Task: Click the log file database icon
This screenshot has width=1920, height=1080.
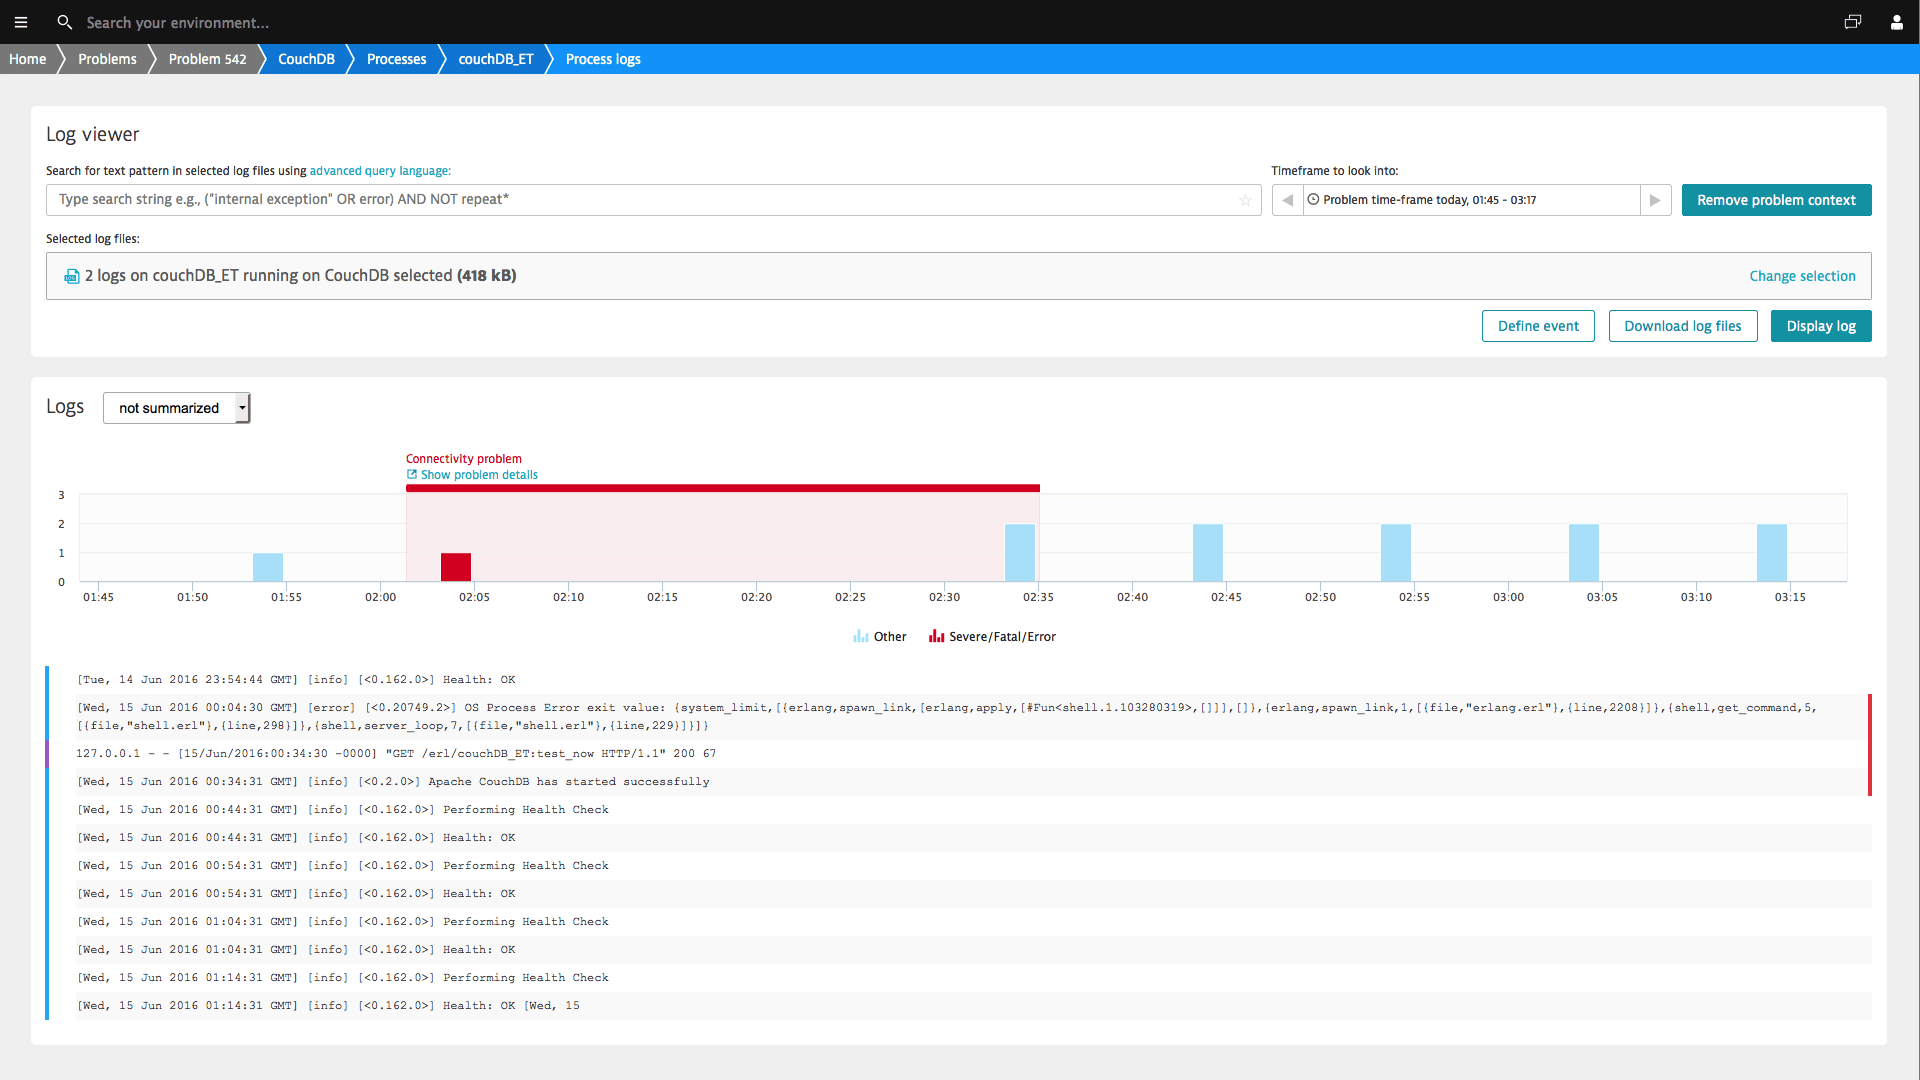Action: (x=71, y=276)
